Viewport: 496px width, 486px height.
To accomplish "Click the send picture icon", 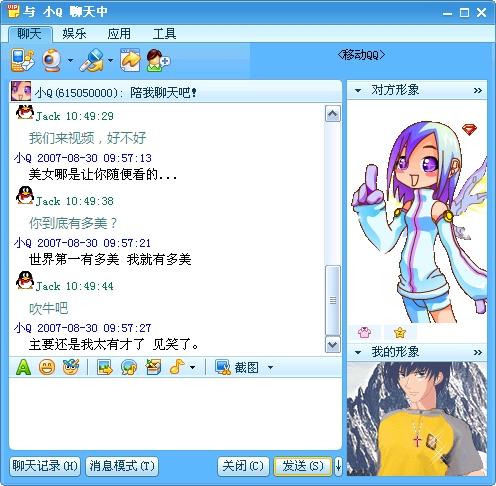I will tap(105, 368).
